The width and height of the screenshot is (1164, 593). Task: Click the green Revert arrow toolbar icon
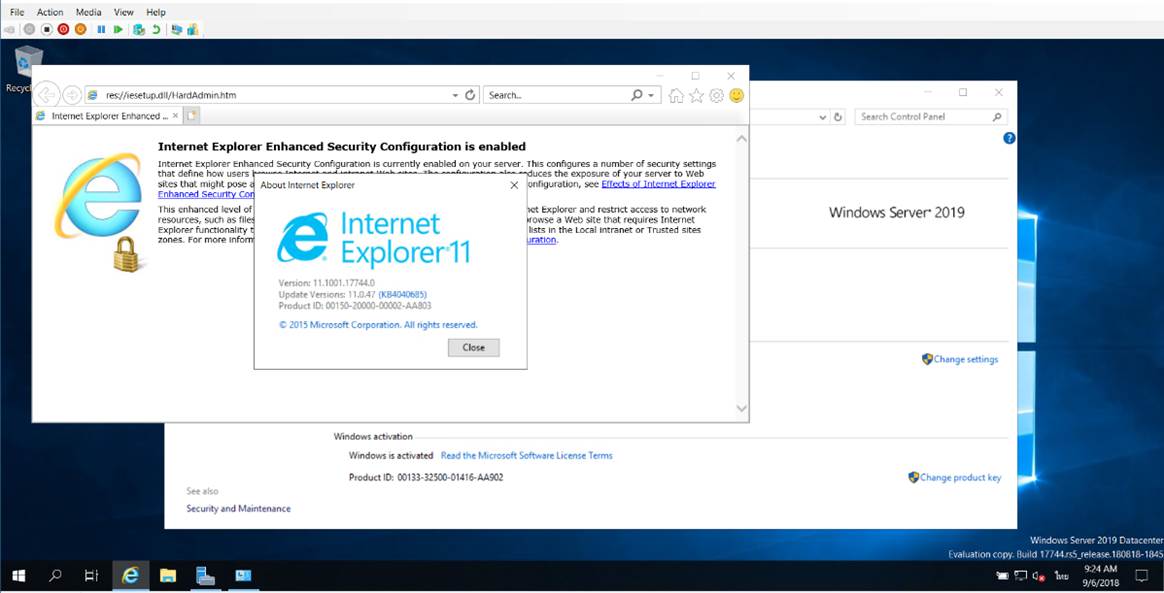pos(156,30)
